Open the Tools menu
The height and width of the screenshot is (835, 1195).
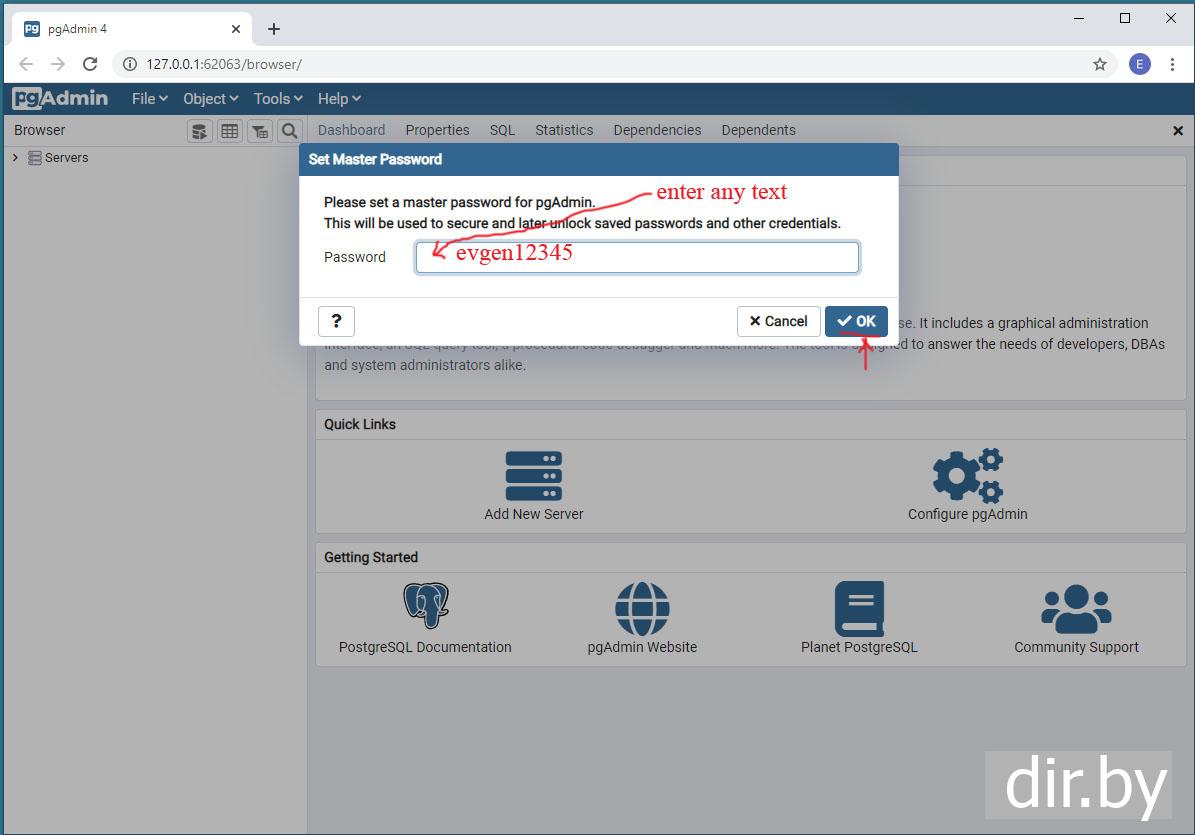tap(278, 98)
